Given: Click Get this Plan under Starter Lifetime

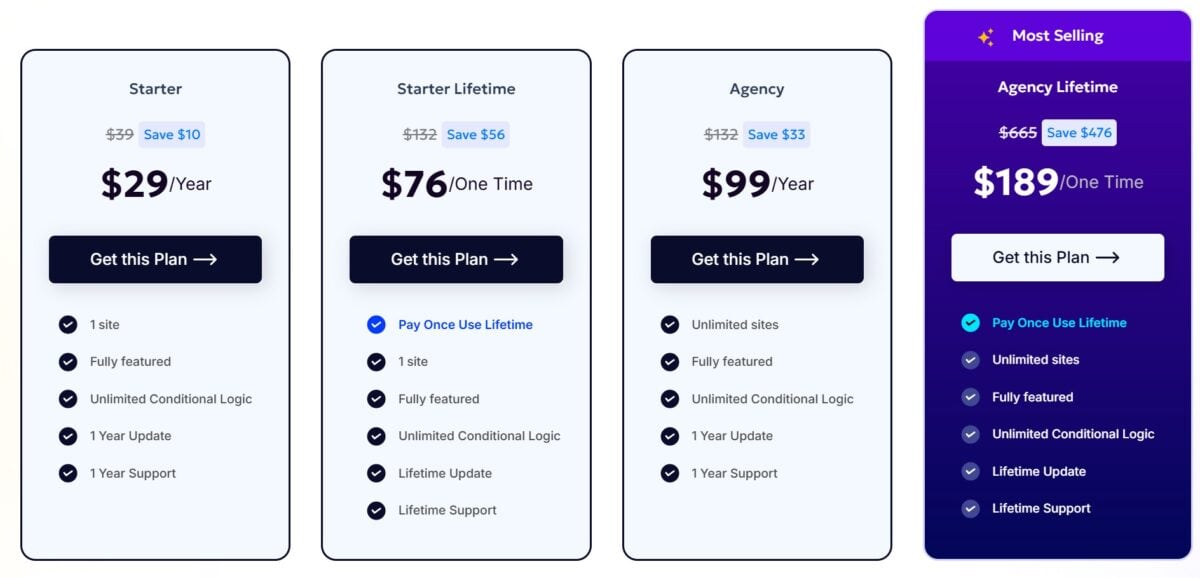Looking at the screenshot, I should pos(456,259).
